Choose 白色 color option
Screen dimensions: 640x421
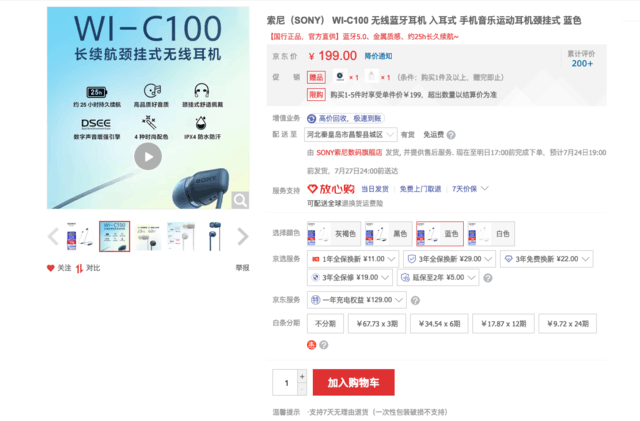click(491, 234)
